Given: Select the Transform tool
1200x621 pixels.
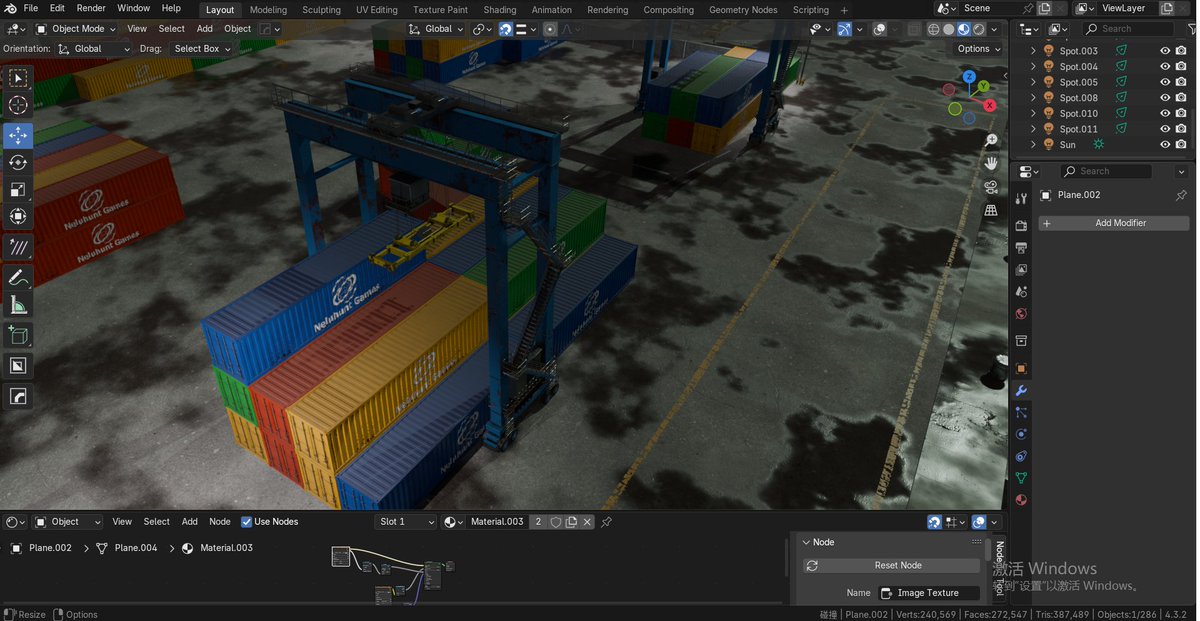Looking at the screenshot, I should pyautogui.click(x=18, y=216).
